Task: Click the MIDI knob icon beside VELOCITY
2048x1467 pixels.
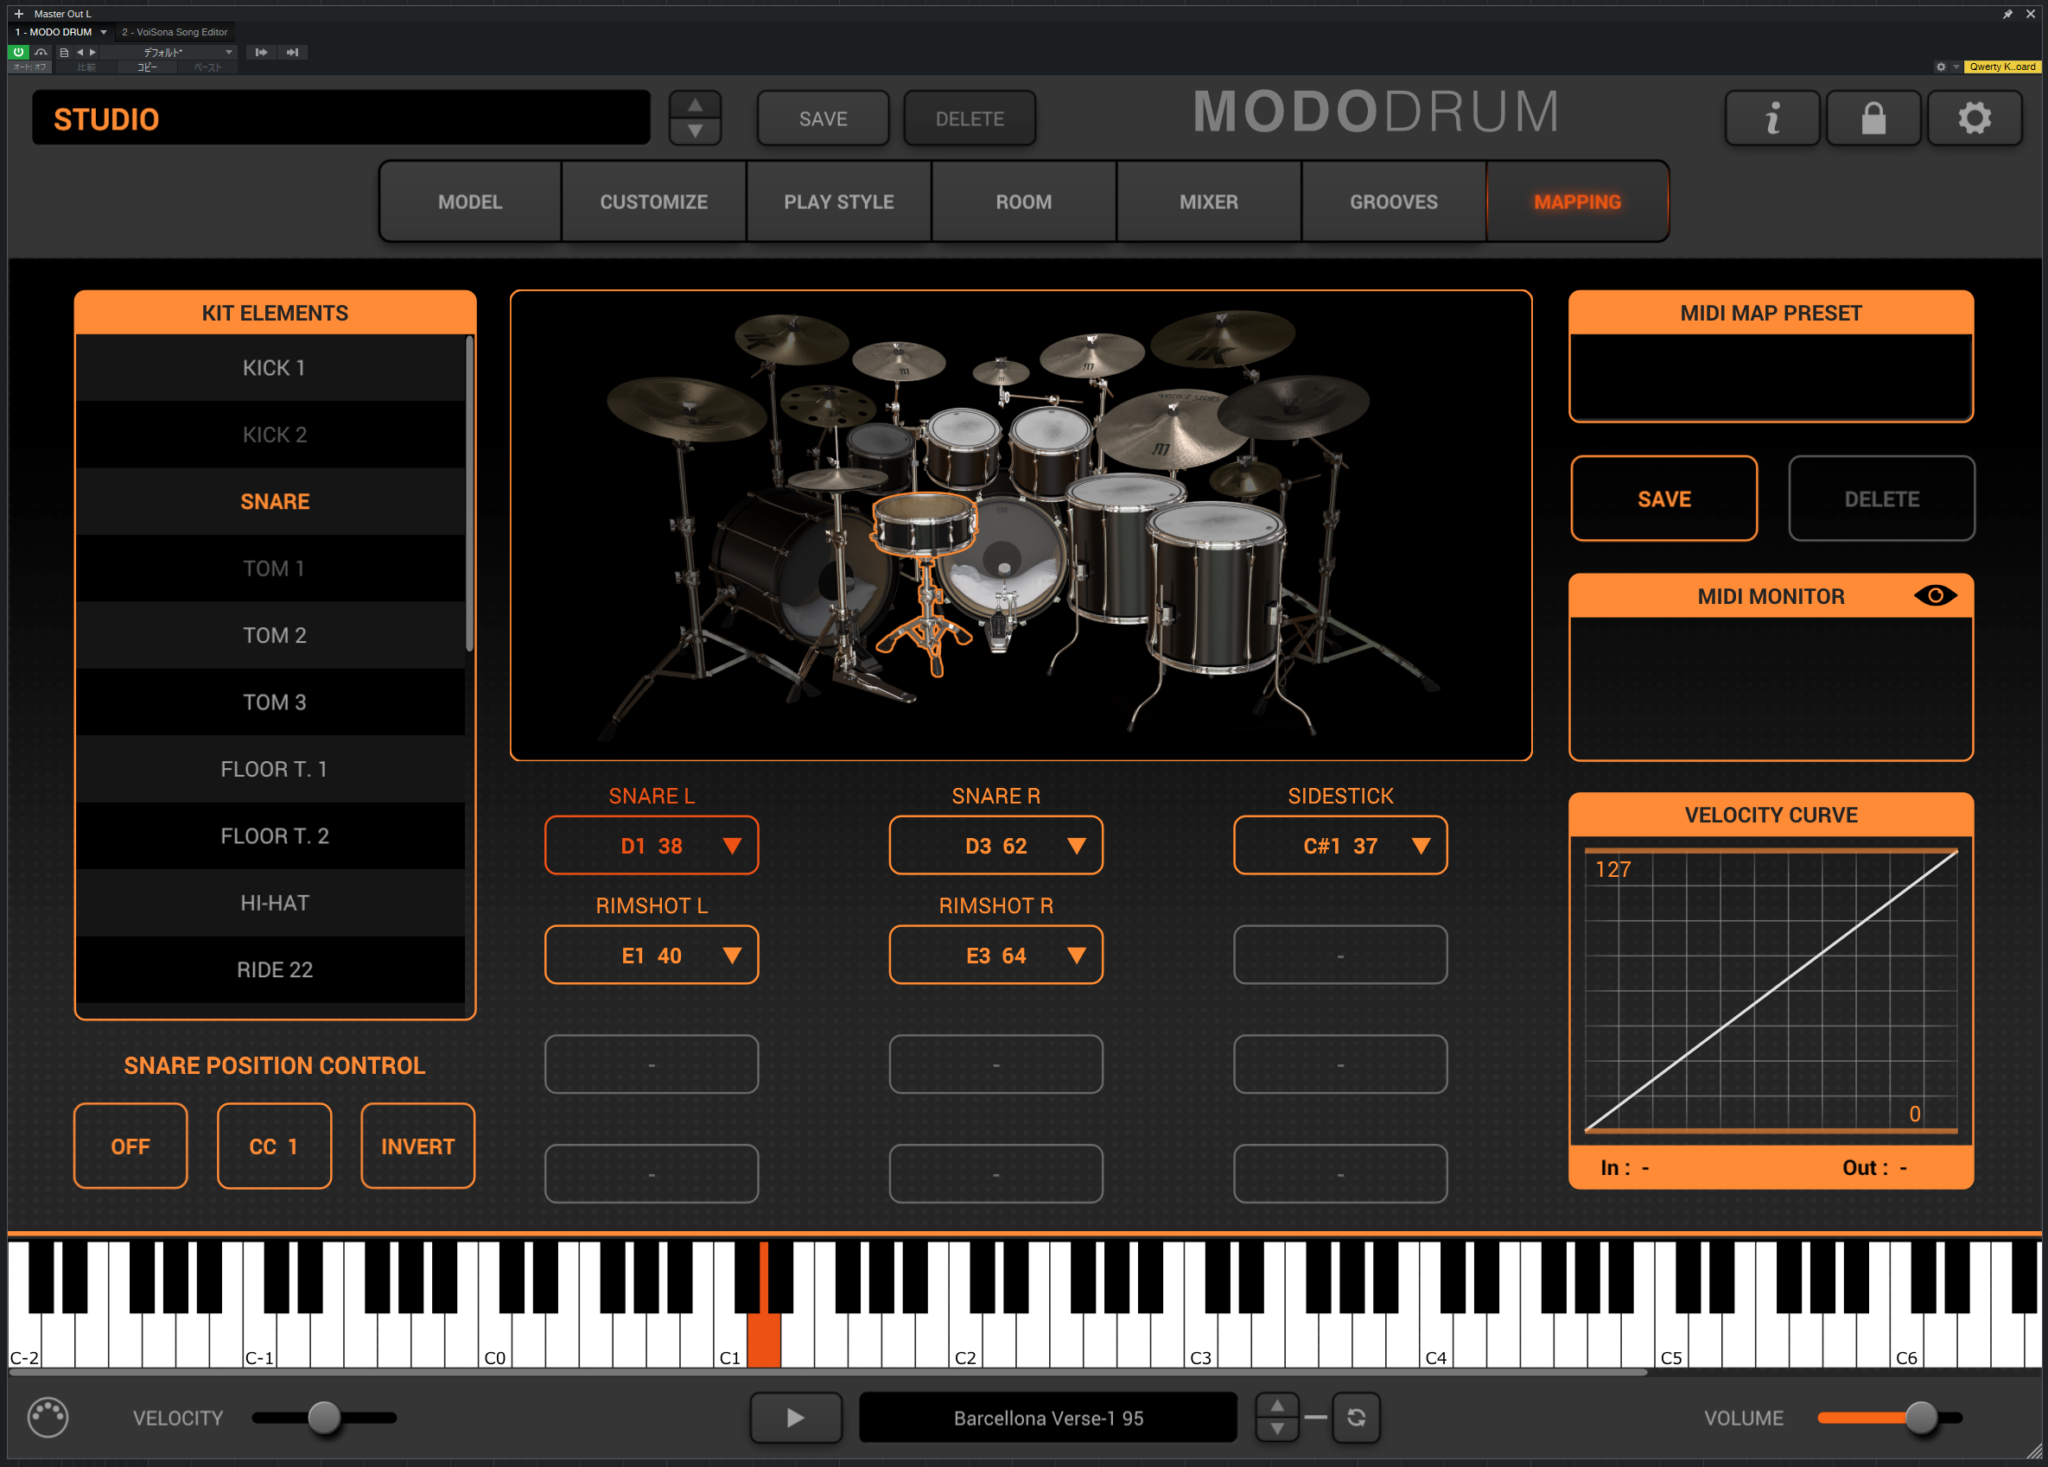Action: (x=46, y=1417)
